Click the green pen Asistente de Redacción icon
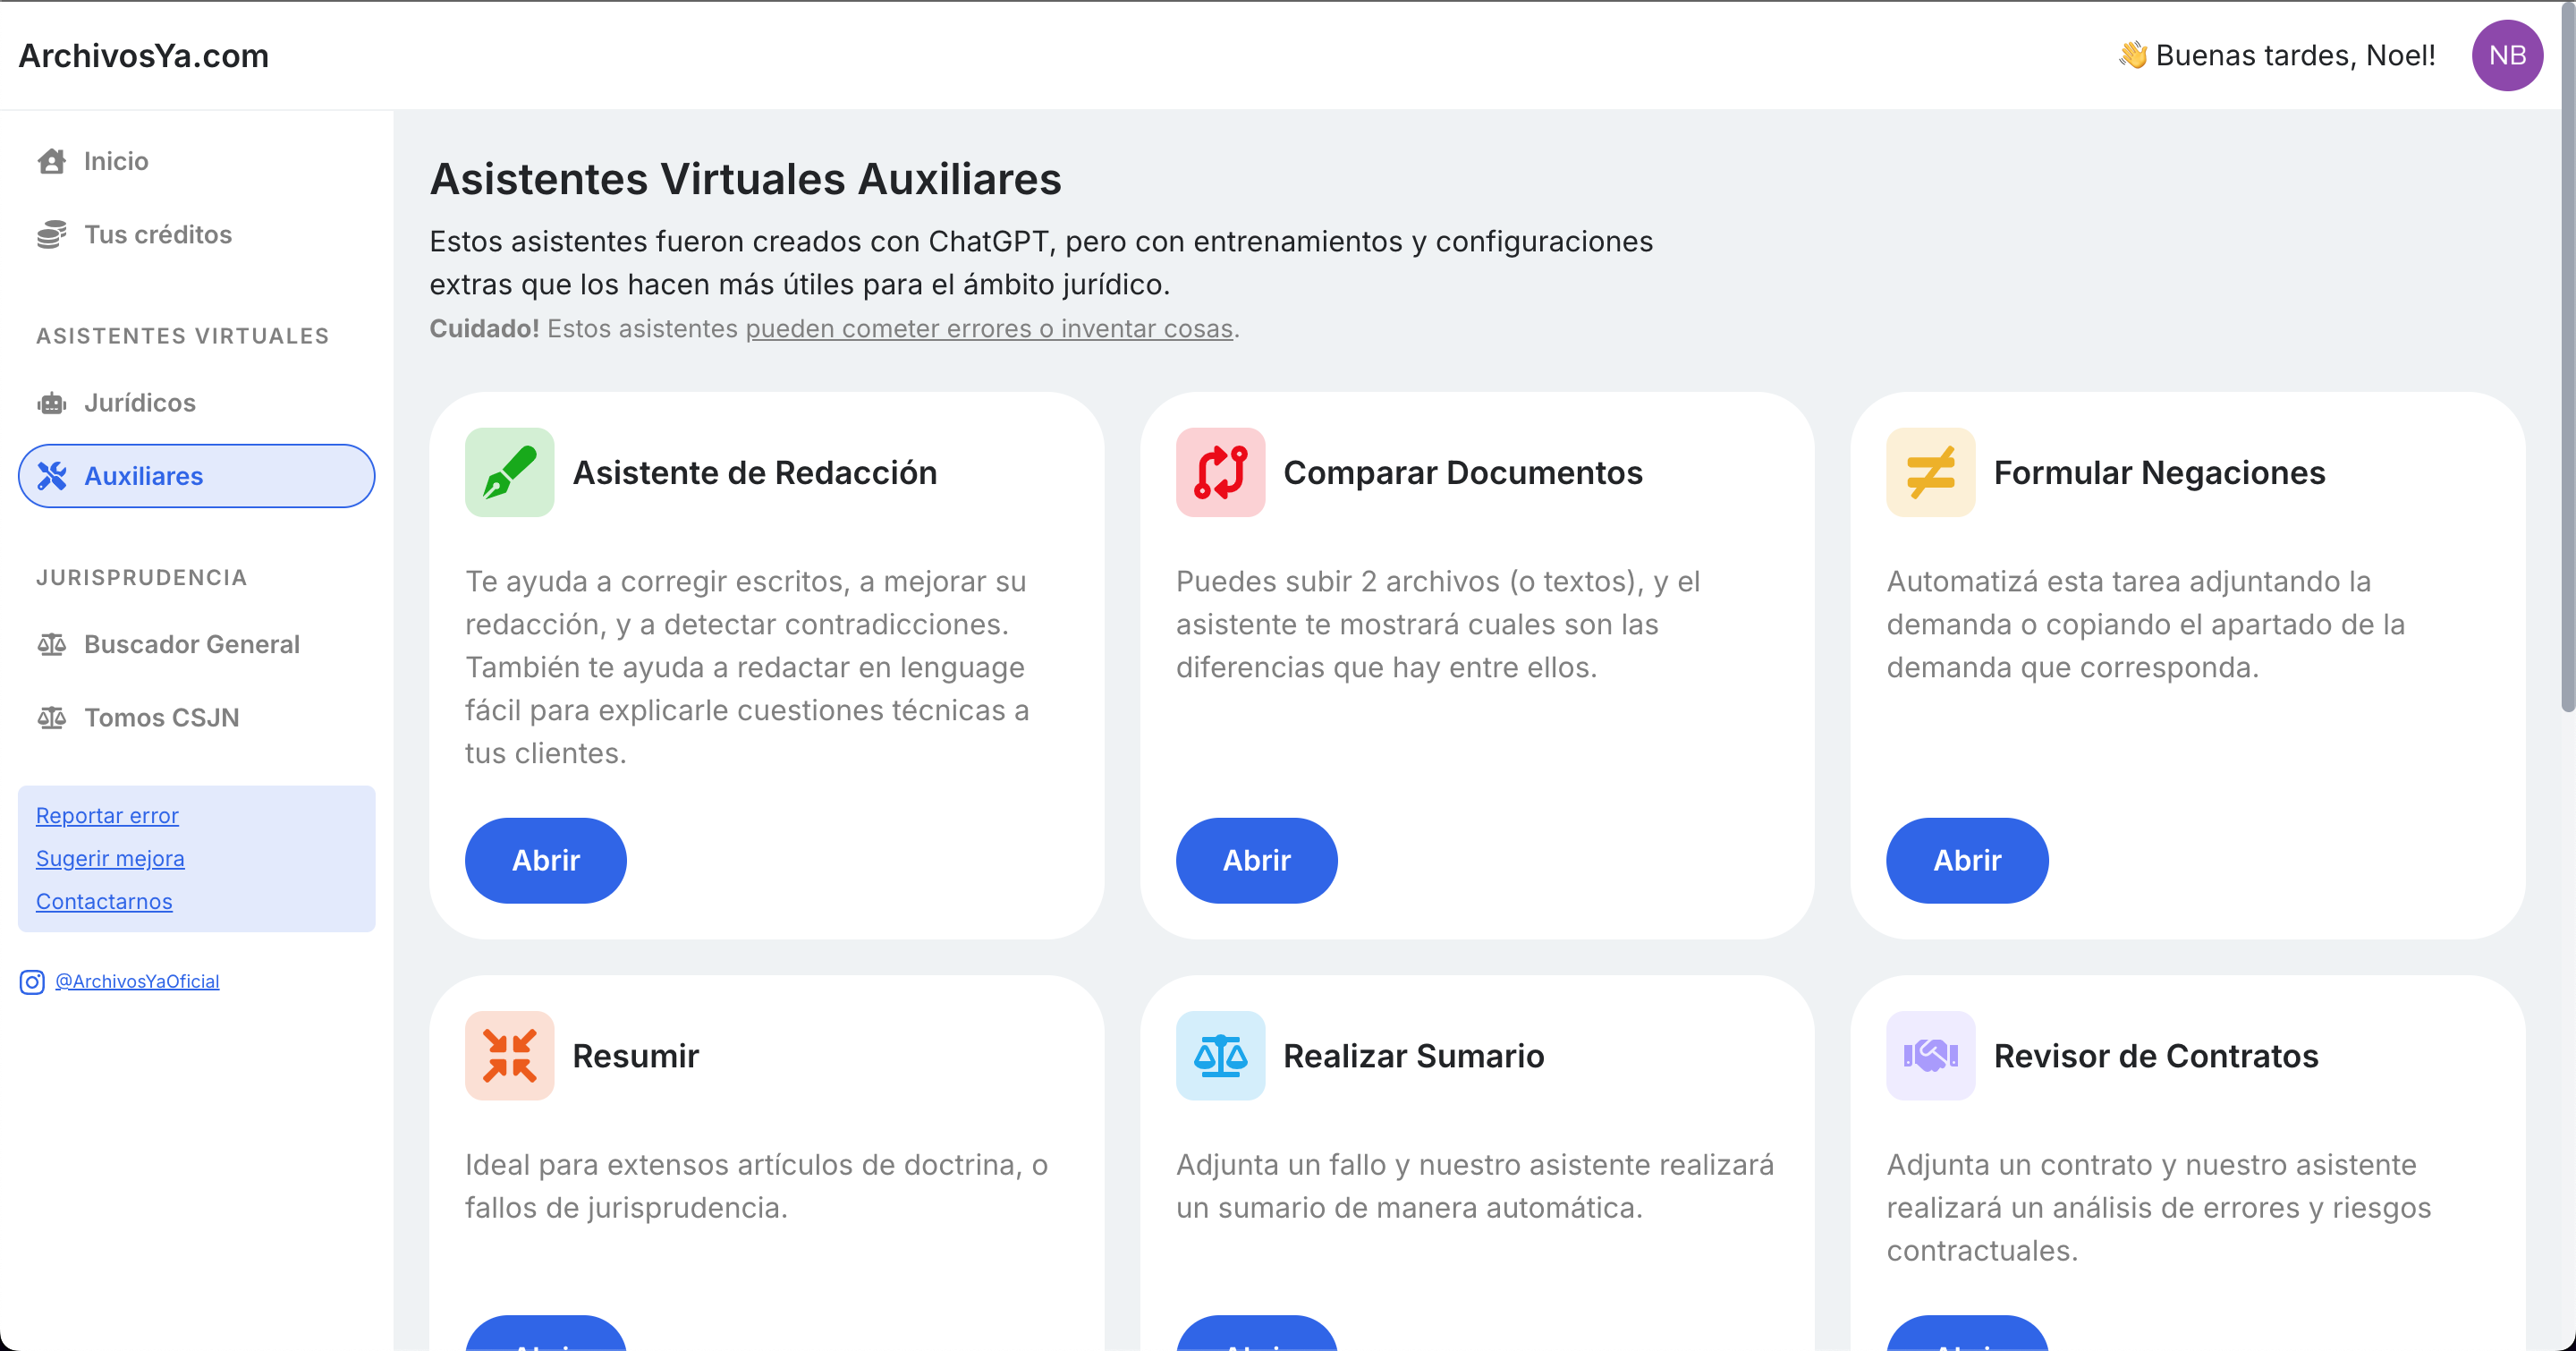The height and width of the screenshot is (1351, 2576). coord(509,472)
